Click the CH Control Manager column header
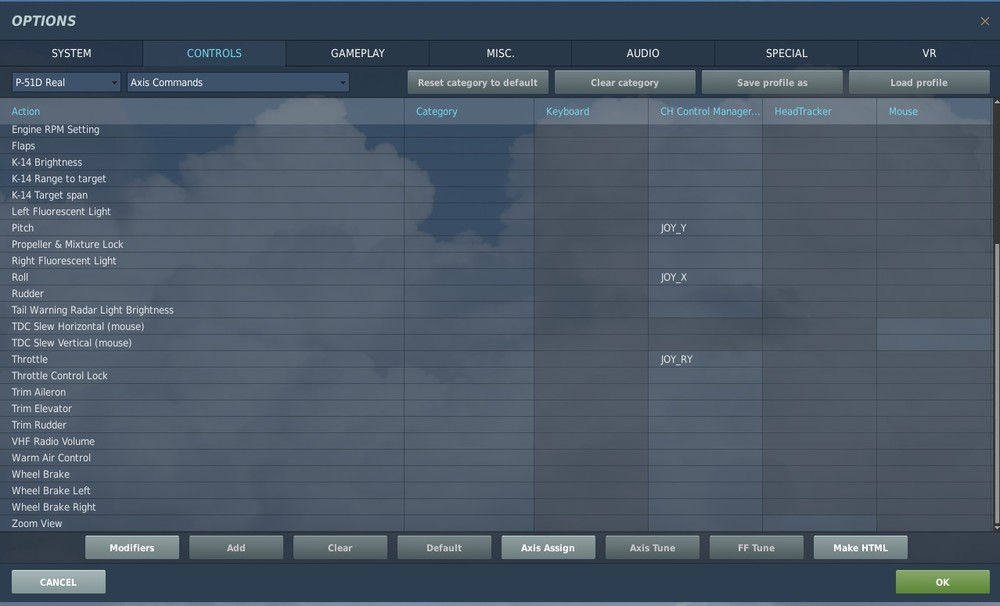This screenshot has height=606, width=1000. coord(705,111)
